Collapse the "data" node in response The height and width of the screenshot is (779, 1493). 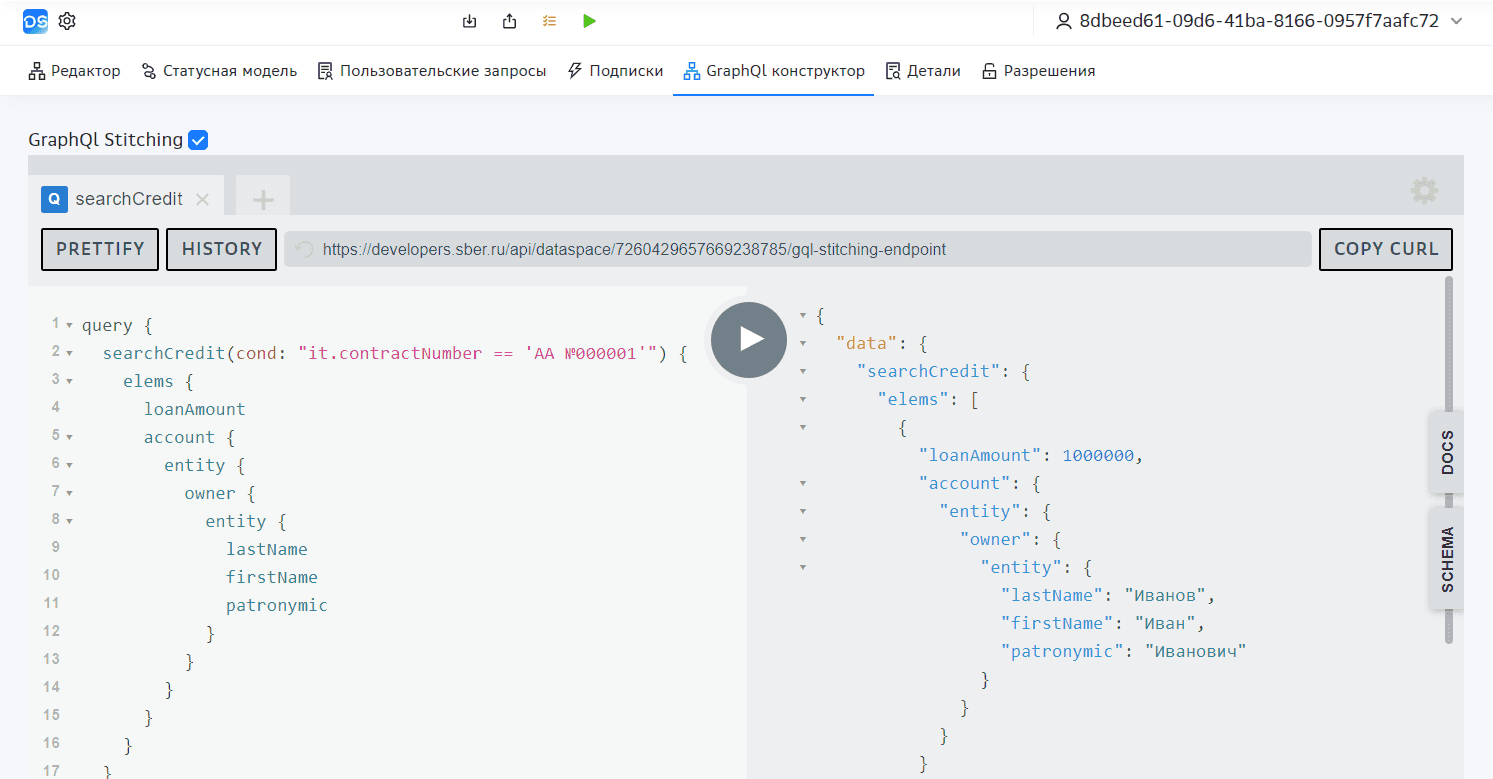coord(802,344)
